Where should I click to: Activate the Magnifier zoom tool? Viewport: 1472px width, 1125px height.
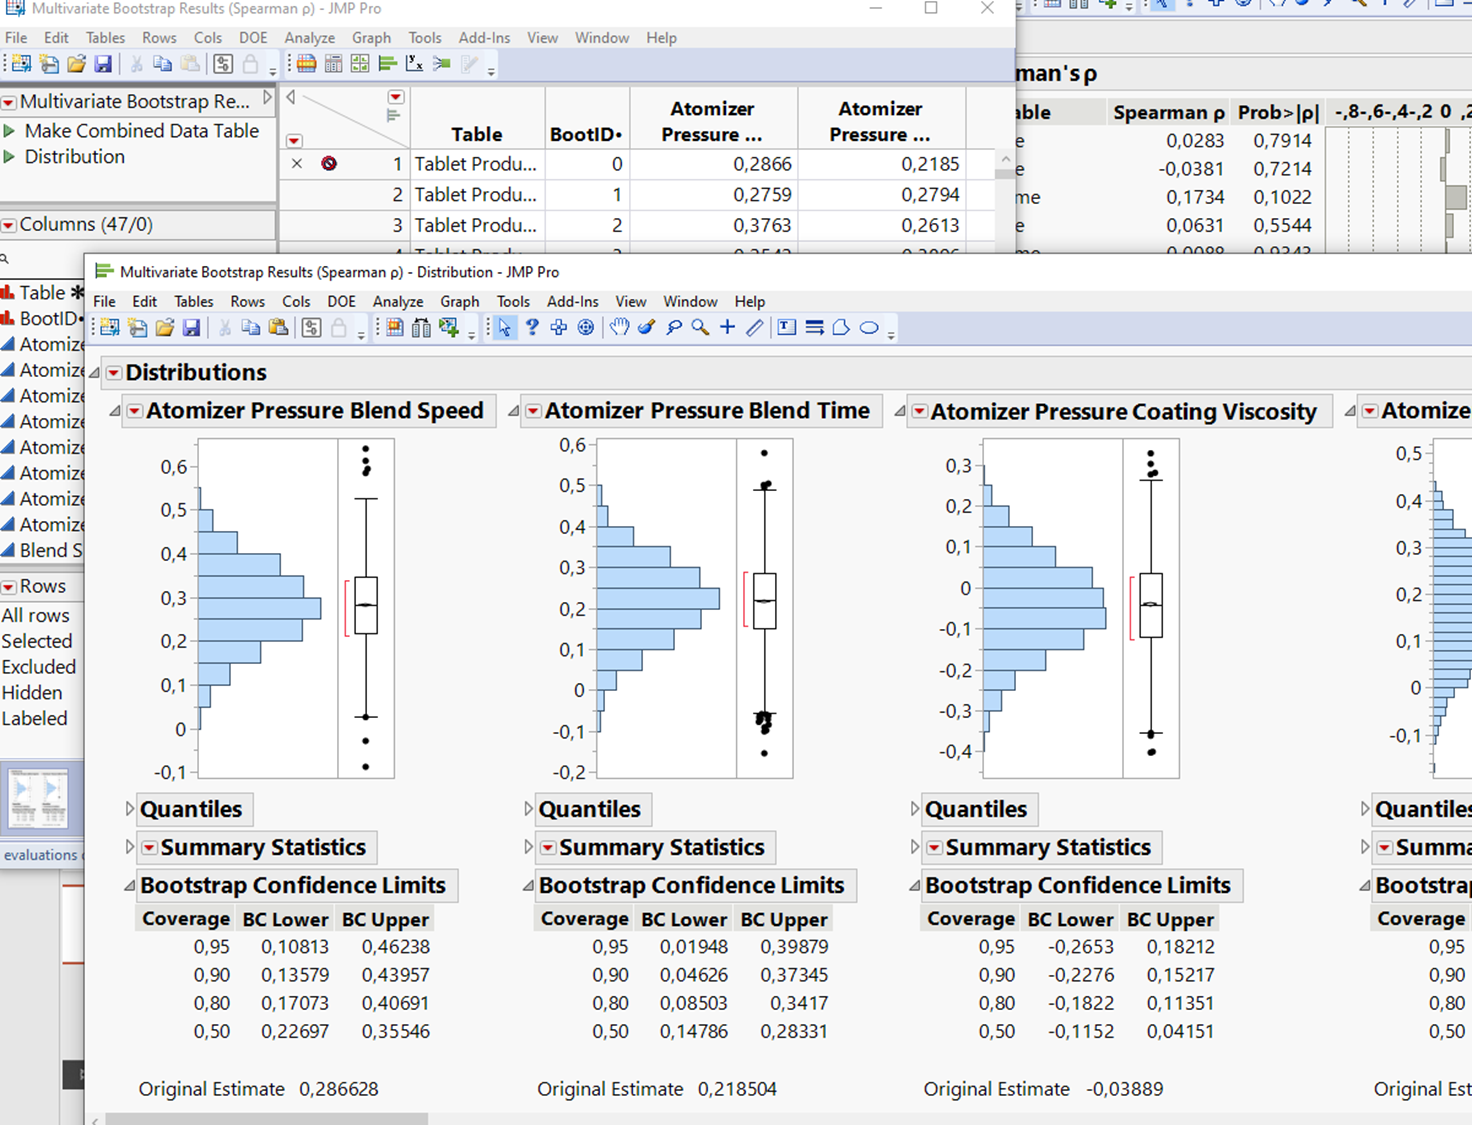(x=698, y=327)
